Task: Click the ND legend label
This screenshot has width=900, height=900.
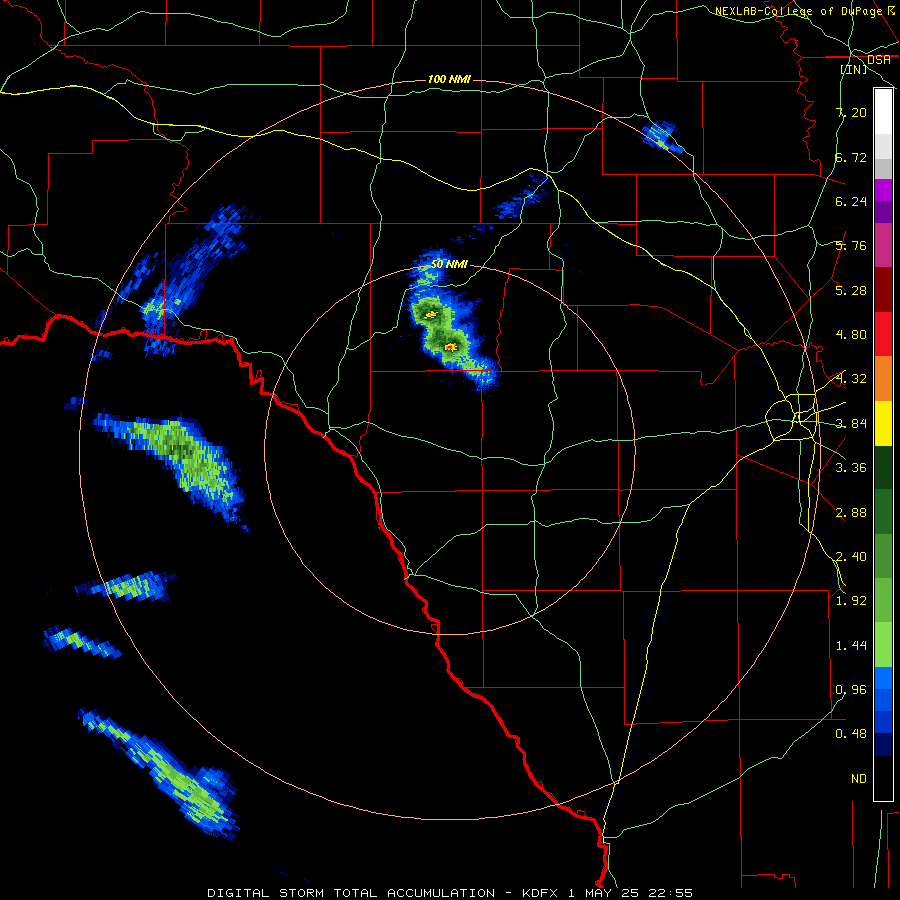Action: (859, 779)
